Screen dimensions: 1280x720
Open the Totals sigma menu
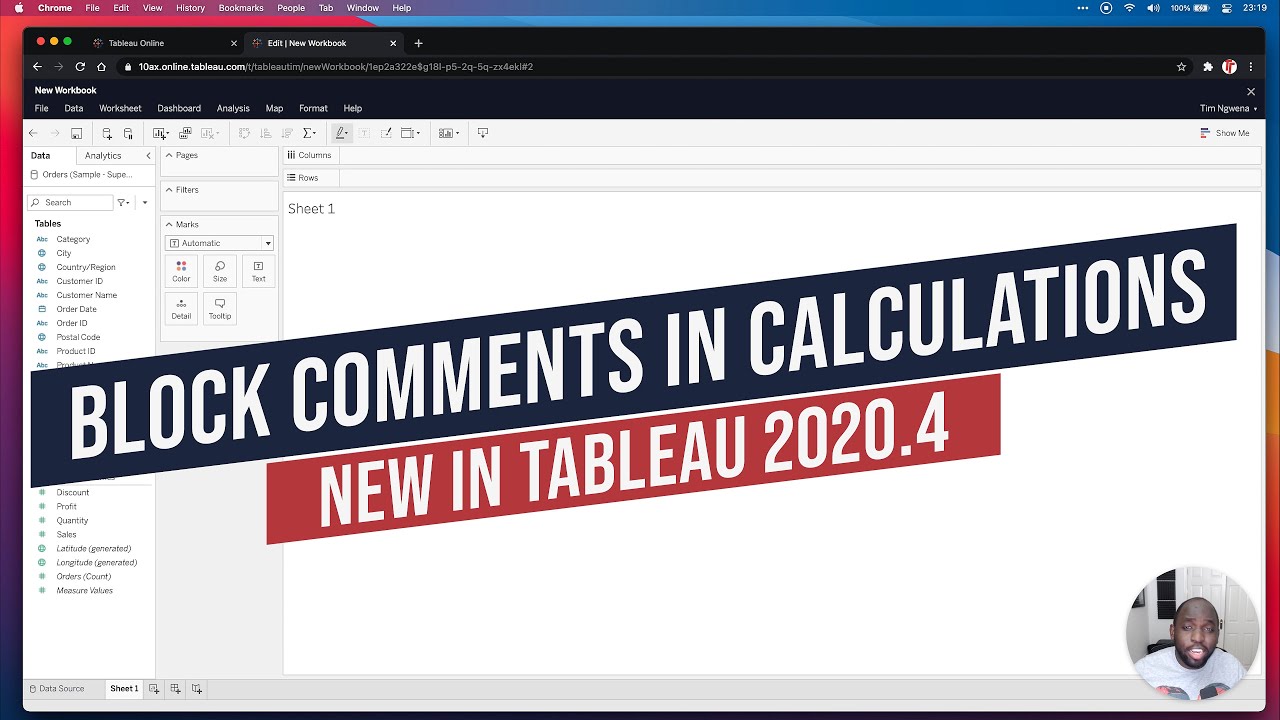point(309,133)
